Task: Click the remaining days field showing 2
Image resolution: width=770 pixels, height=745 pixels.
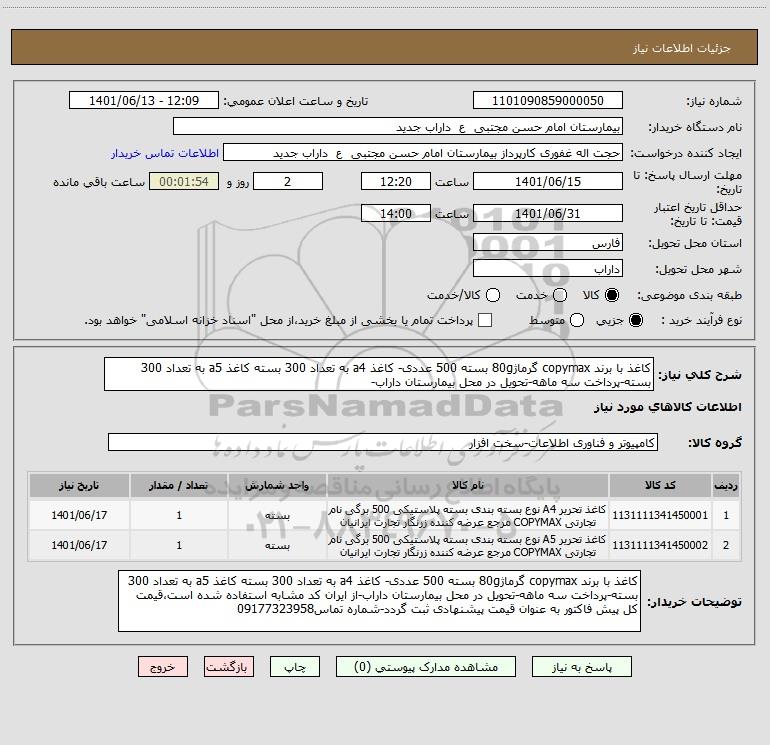Action: click(x=288, y=181)
